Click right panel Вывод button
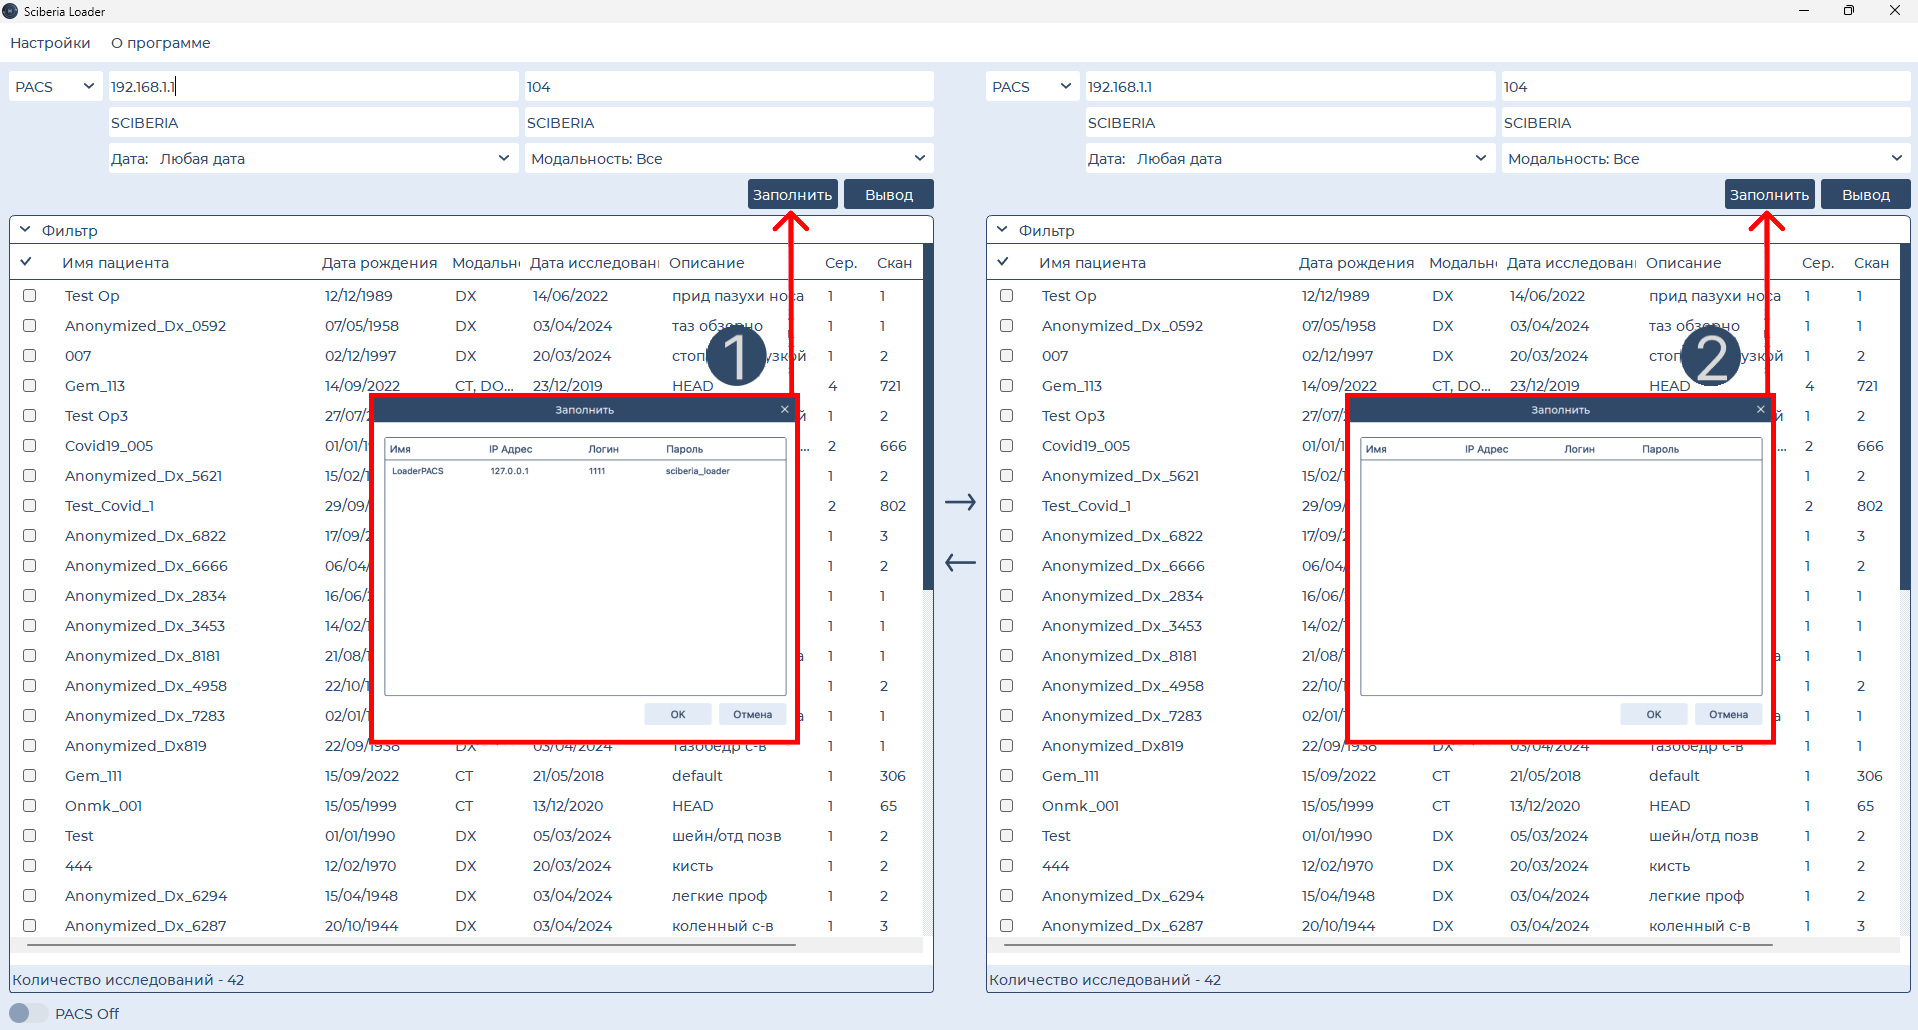The image size is (1918, 1030). coord(1866,195)
